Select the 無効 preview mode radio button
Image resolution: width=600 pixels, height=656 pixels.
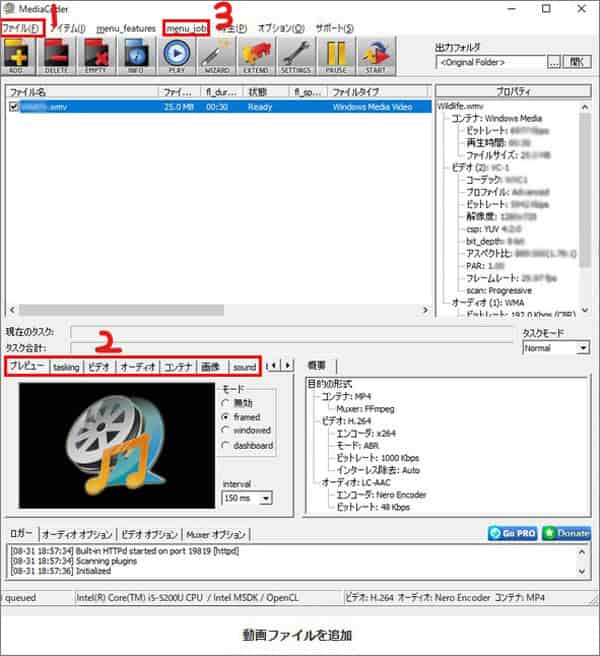[226, 403]
